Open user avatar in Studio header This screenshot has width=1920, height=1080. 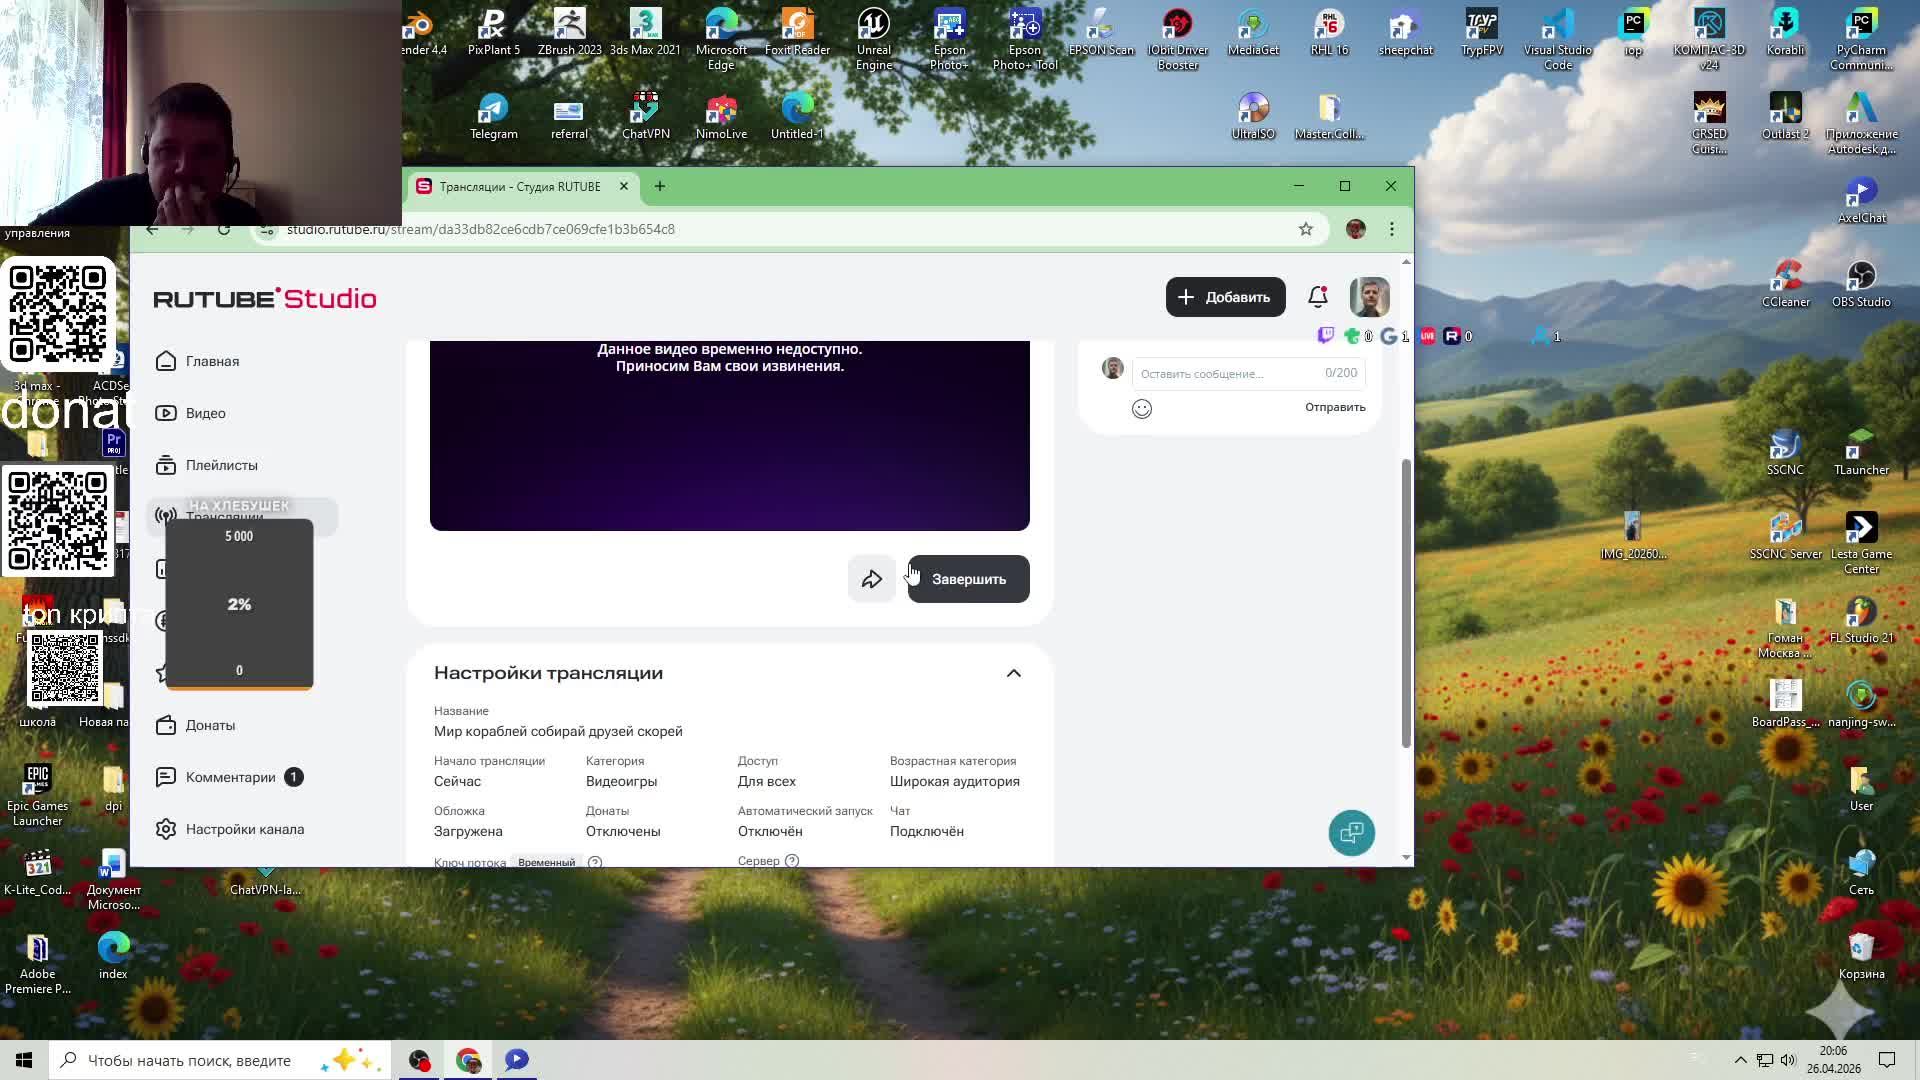coord(1369,297)
